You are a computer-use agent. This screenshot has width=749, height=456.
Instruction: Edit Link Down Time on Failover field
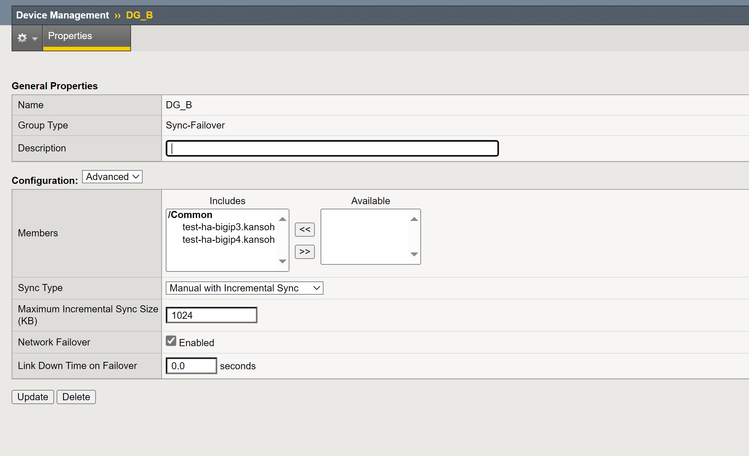191,366
